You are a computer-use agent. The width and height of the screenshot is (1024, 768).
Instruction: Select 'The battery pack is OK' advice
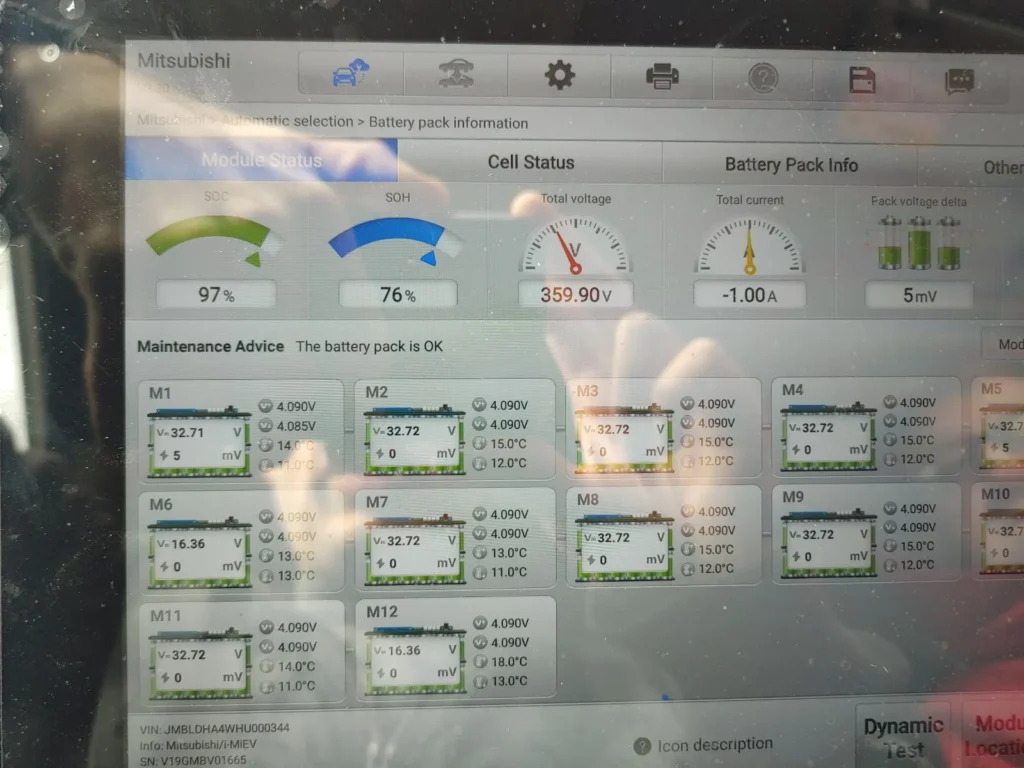click(369, 346)
